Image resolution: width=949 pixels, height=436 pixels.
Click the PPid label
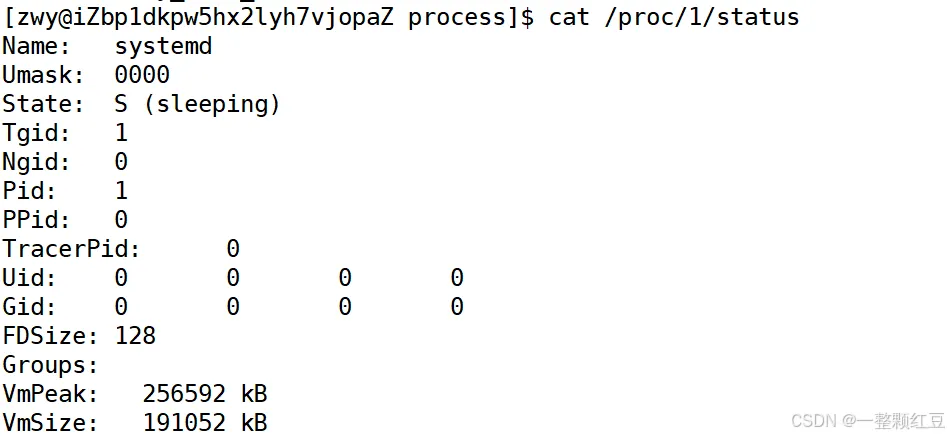(x=36, y=220)
